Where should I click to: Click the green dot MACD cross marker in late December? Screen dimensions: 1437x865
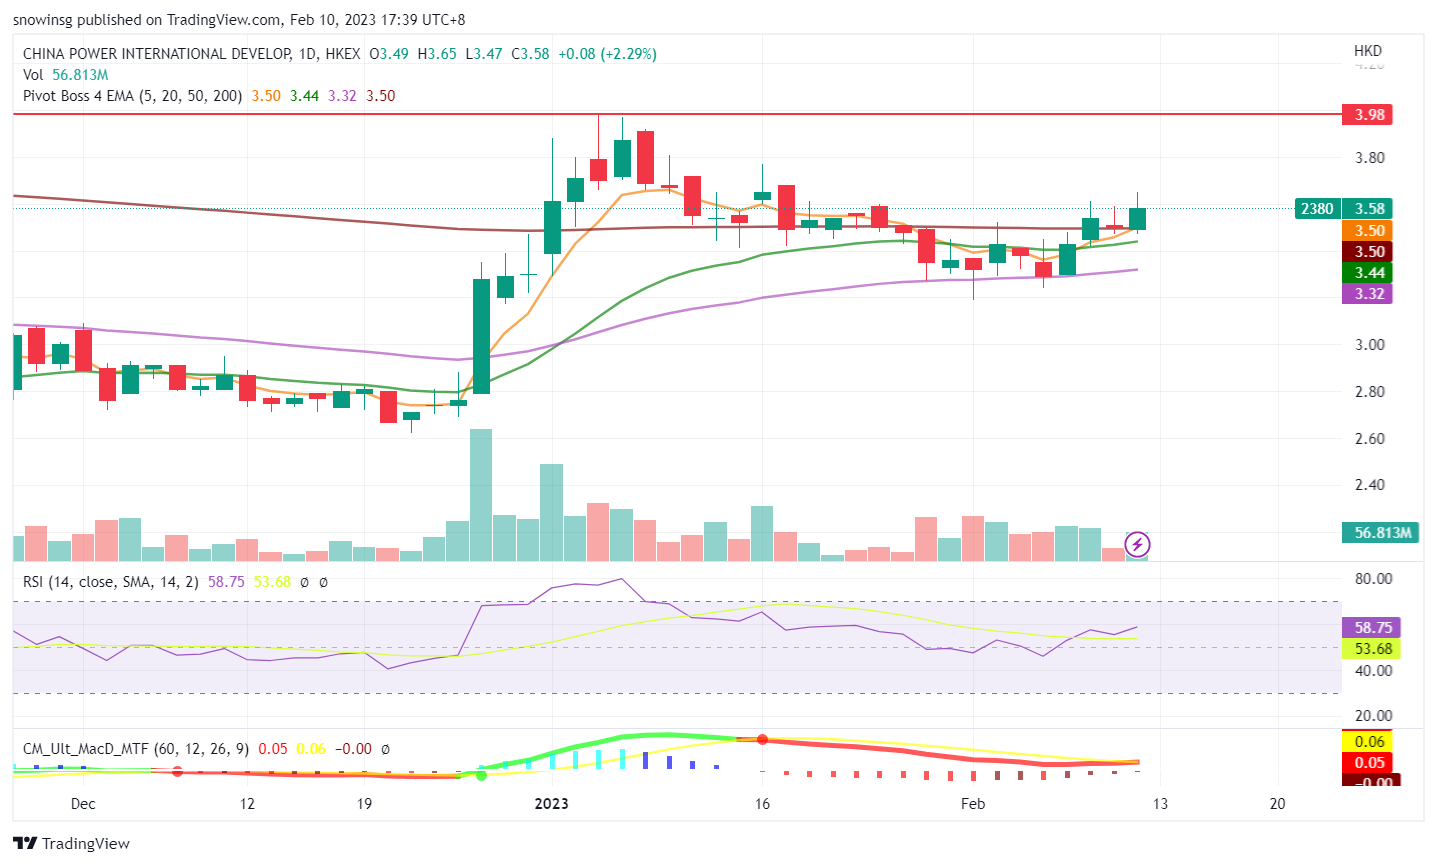point(481,775)
